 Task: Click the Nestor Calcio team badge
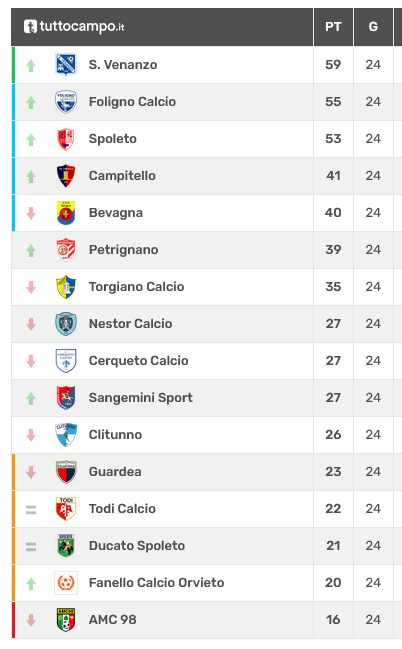(66, 324)
